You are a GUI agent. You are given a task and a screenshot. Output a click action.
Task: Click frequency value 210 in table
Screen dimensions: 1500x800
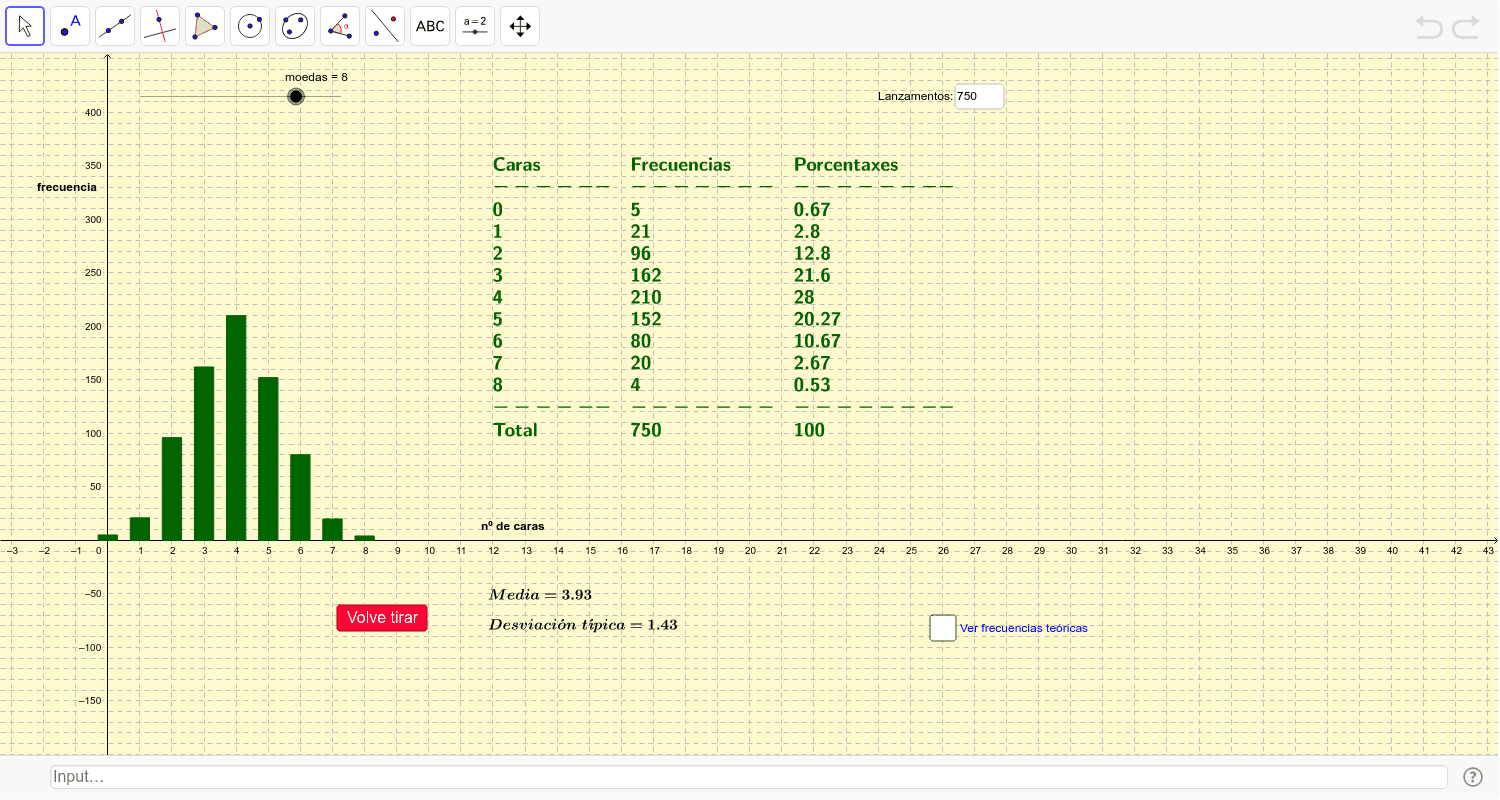pos(646,298)
